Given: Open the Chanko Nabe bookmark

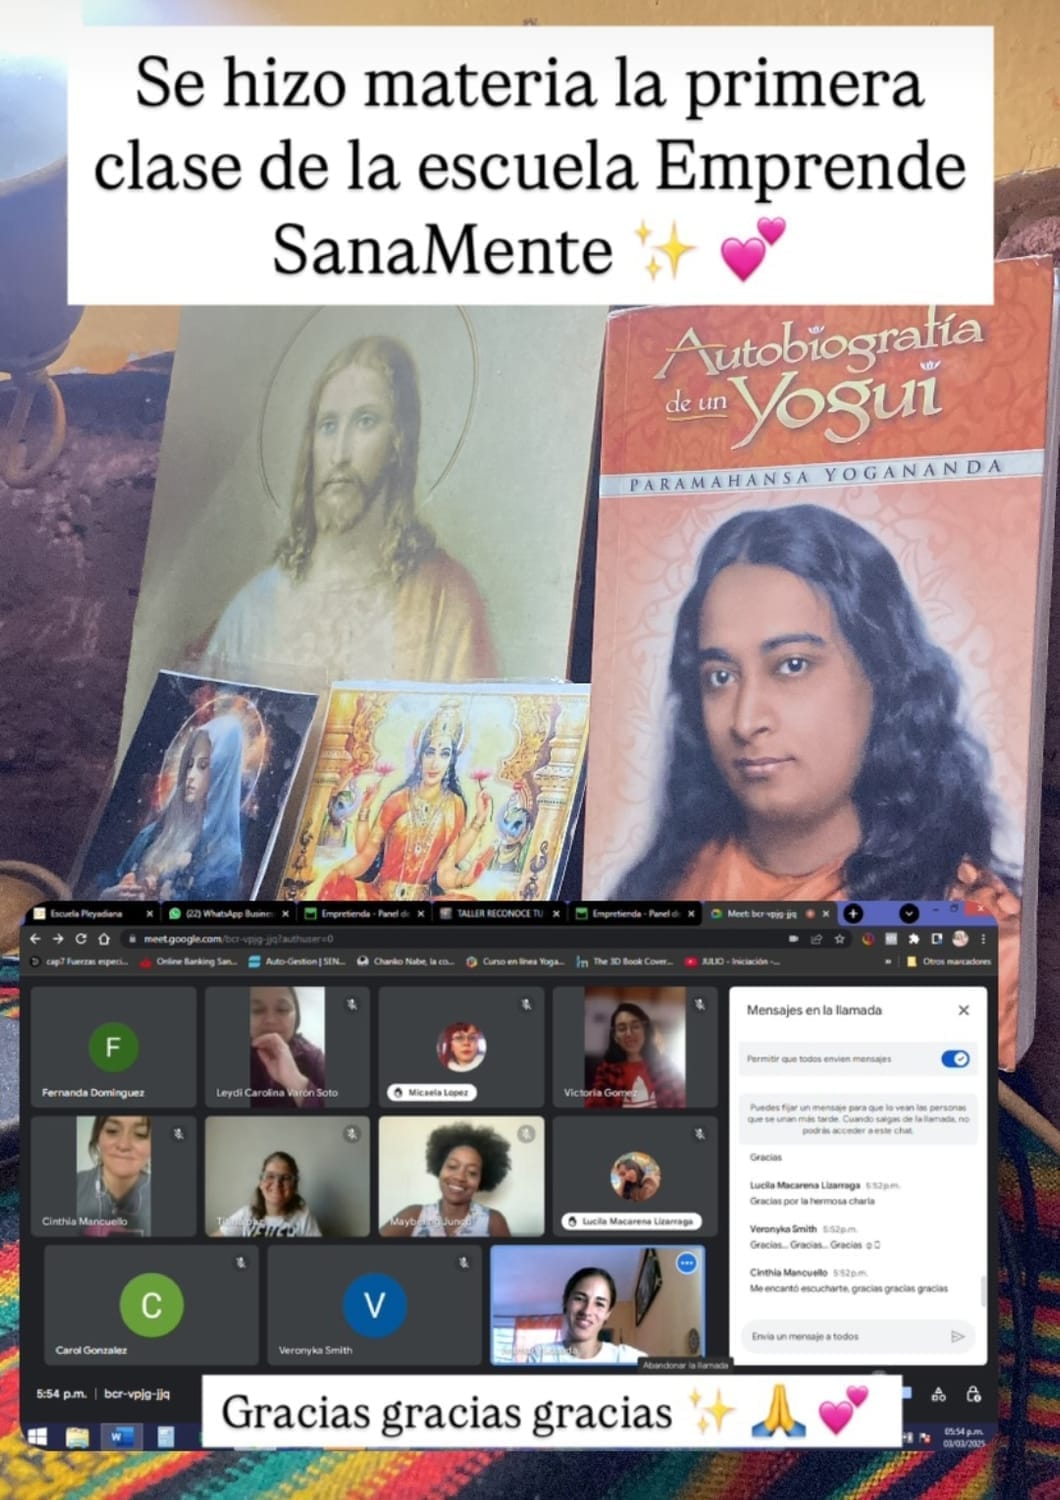Looking at the screenshot, I should point(406,962).
